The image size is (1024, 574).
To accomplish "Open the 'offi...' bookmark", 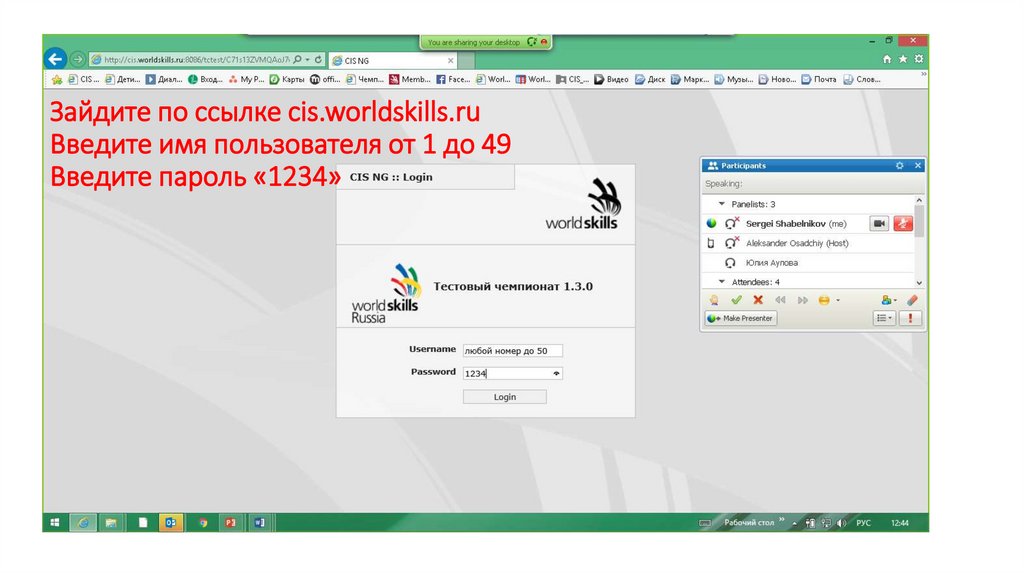I will coord(325,80).
